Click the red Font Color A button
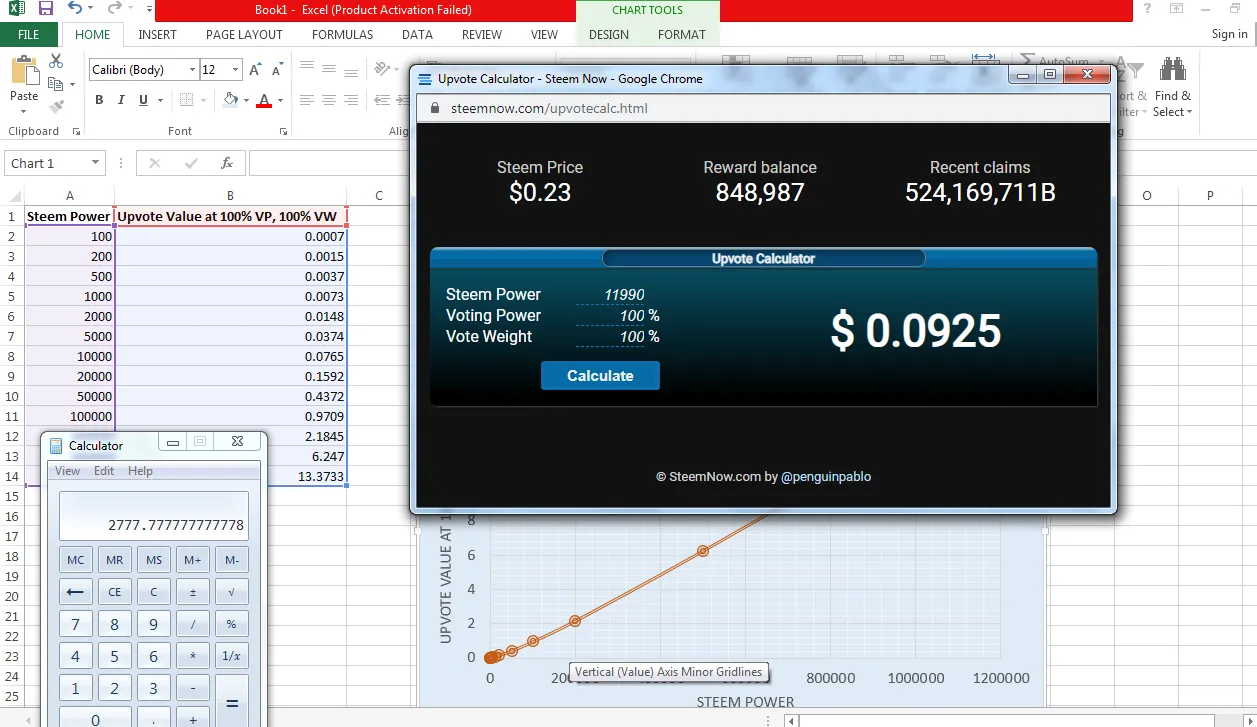The image size is (1257, 727). (264, 100)
